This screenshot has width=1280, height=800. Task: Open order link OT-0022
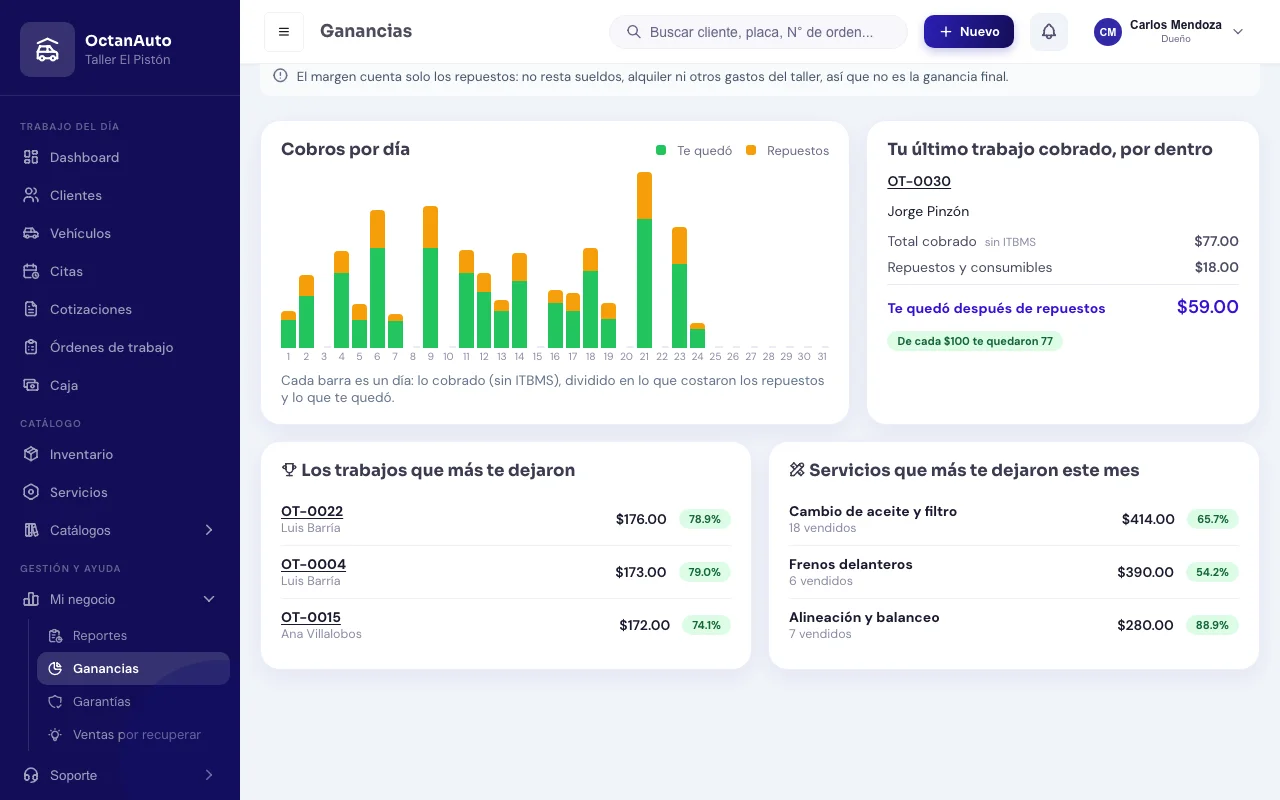(312, 511)
